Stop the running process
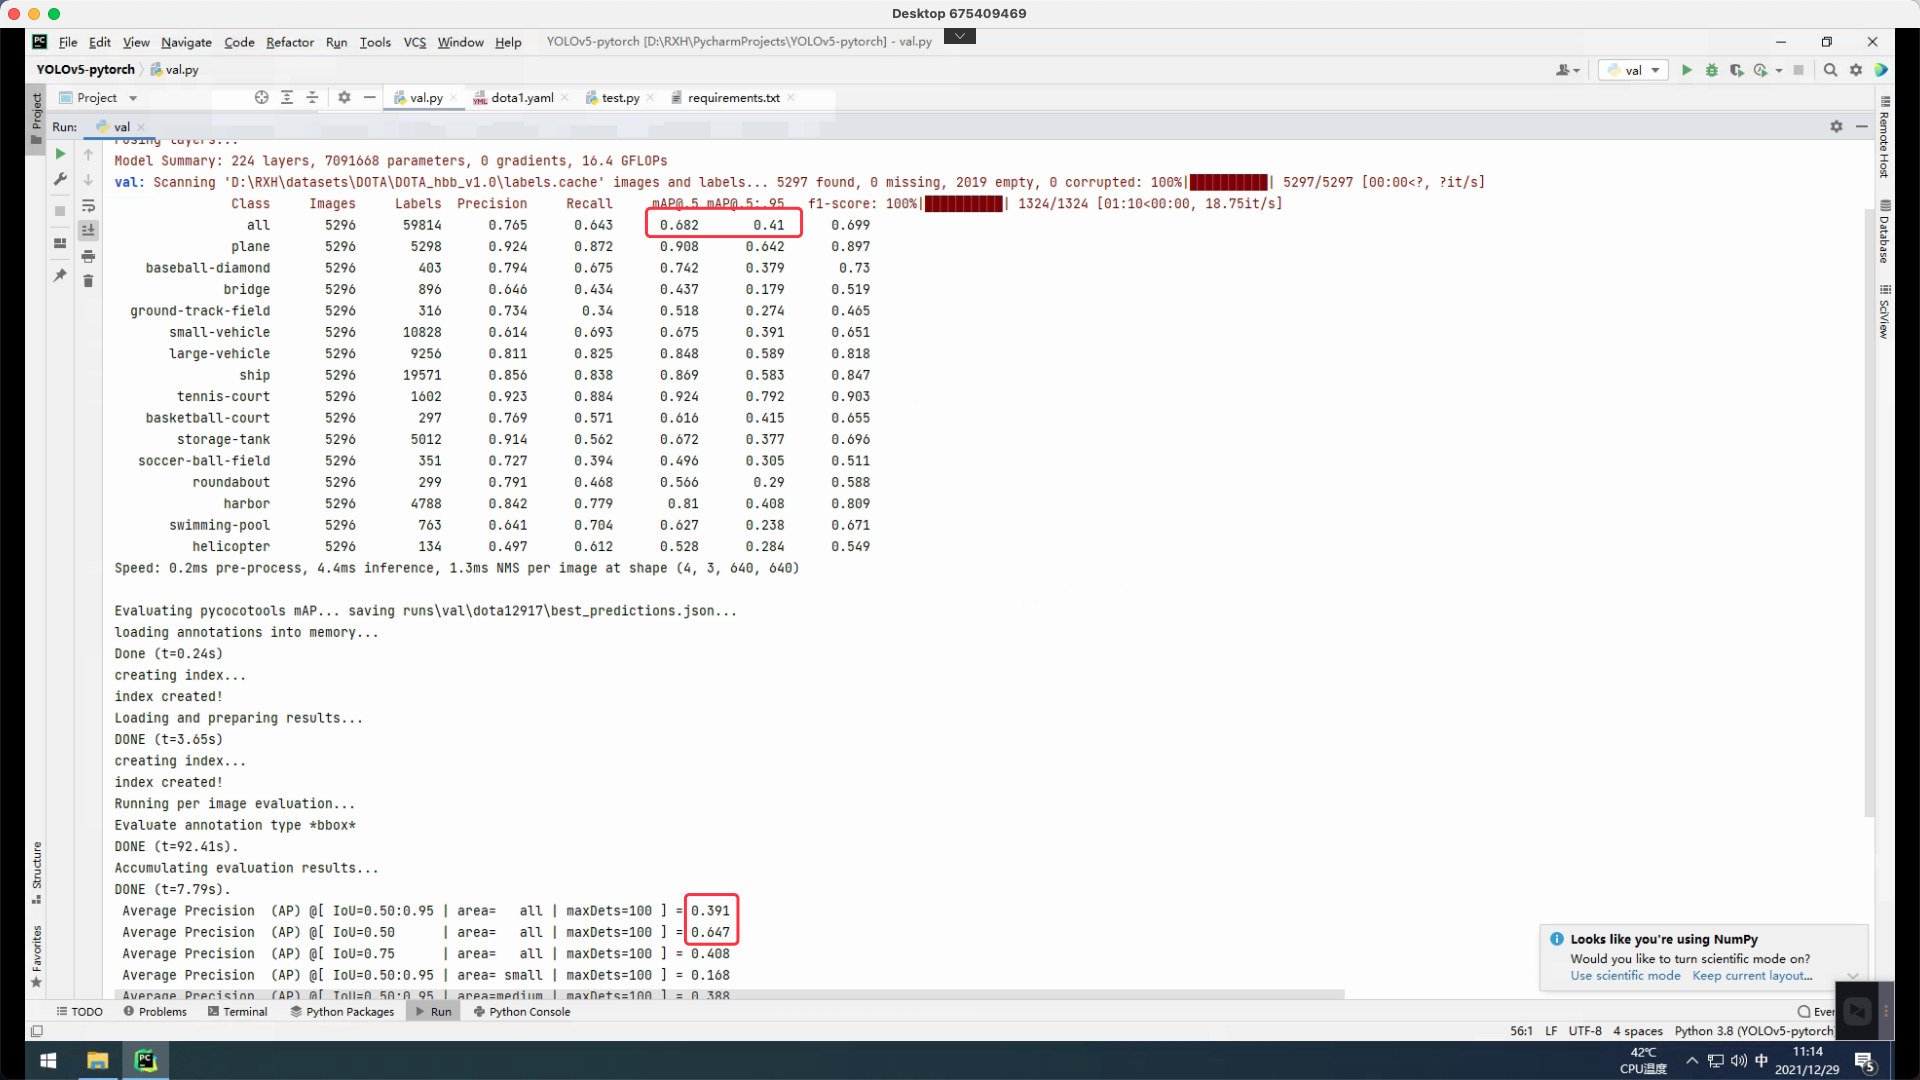 [x=60, y=211]
